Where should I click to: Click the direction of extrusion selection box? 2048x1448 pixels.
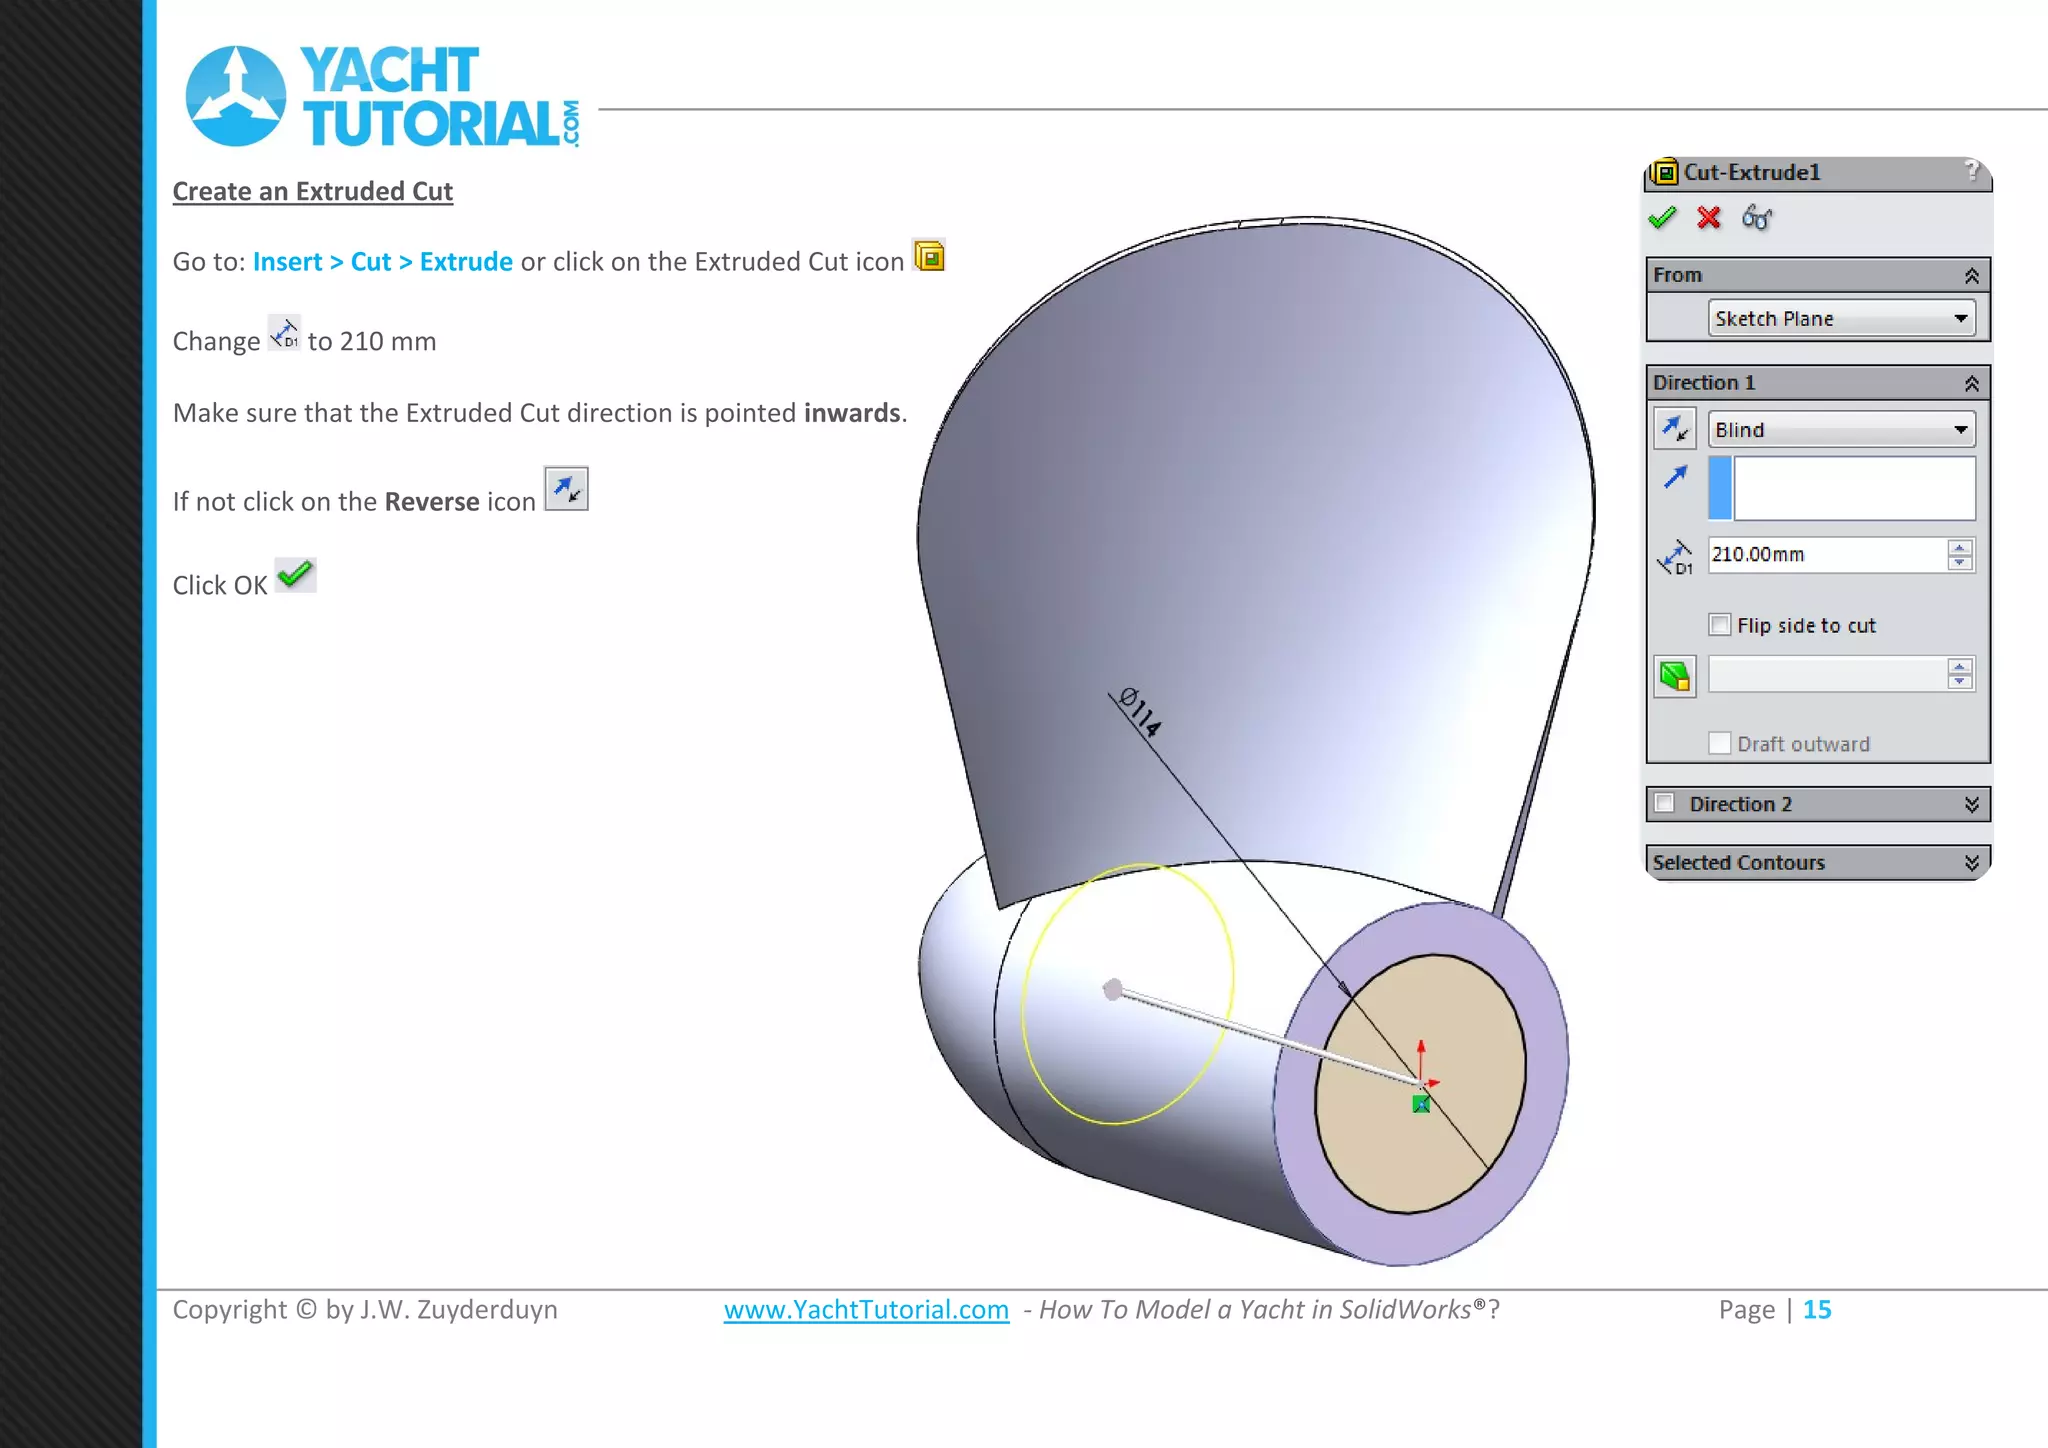1854,489
